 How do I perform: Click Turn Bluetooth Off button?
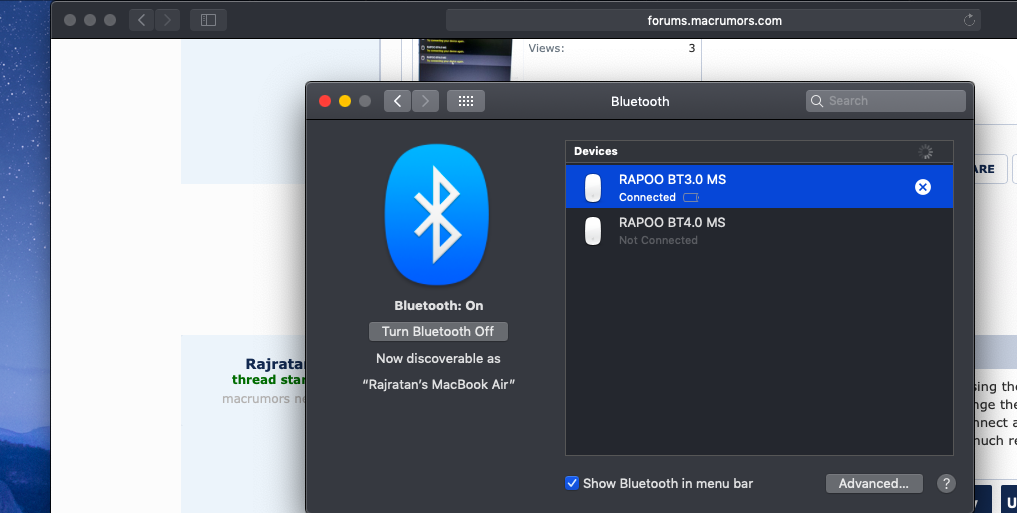[438, 331]
